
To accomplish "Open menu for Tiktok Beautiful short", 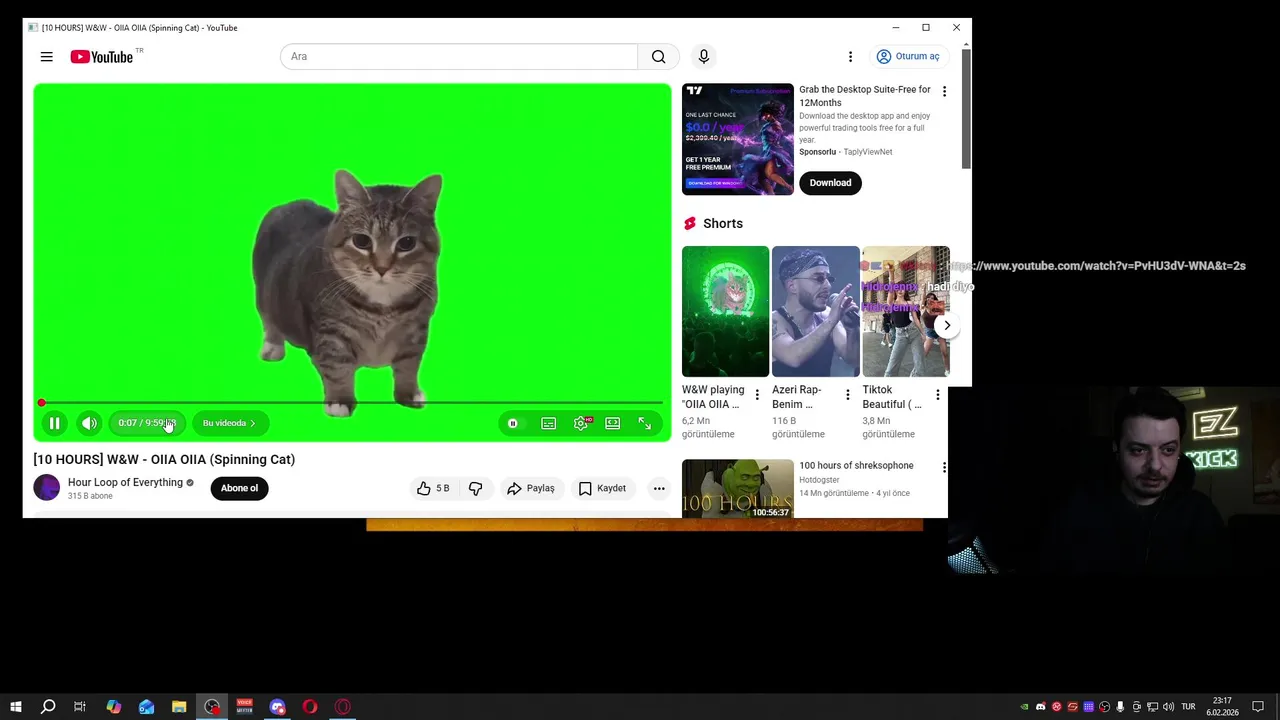I will (x=938, y=395).
